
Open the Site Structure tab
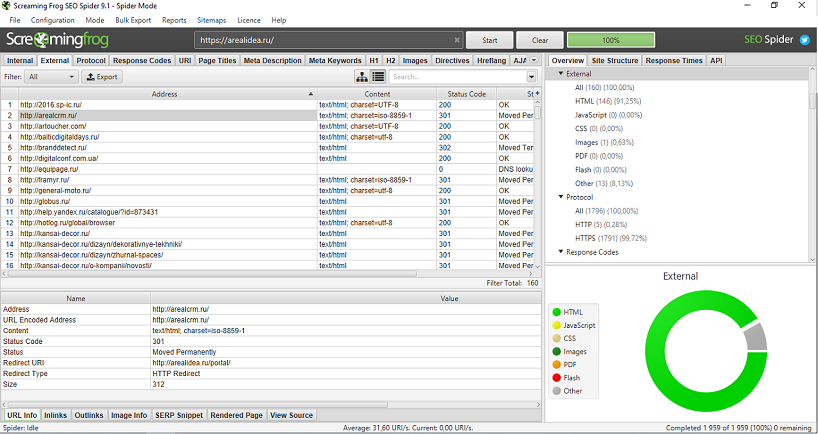tap(615, 61)
